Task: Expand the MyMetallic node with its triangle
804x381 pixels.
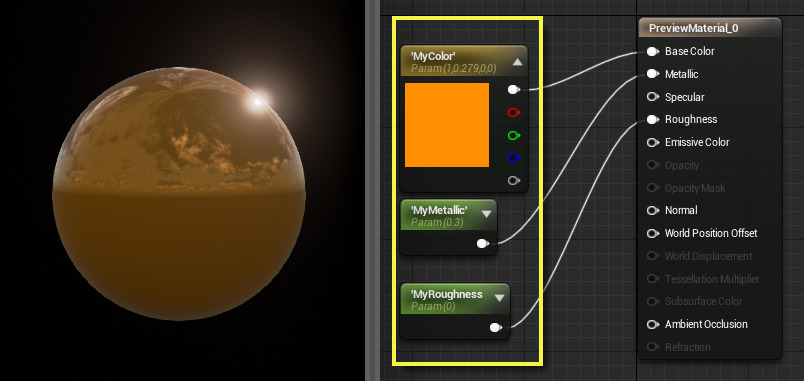Action: coord(487,214)
